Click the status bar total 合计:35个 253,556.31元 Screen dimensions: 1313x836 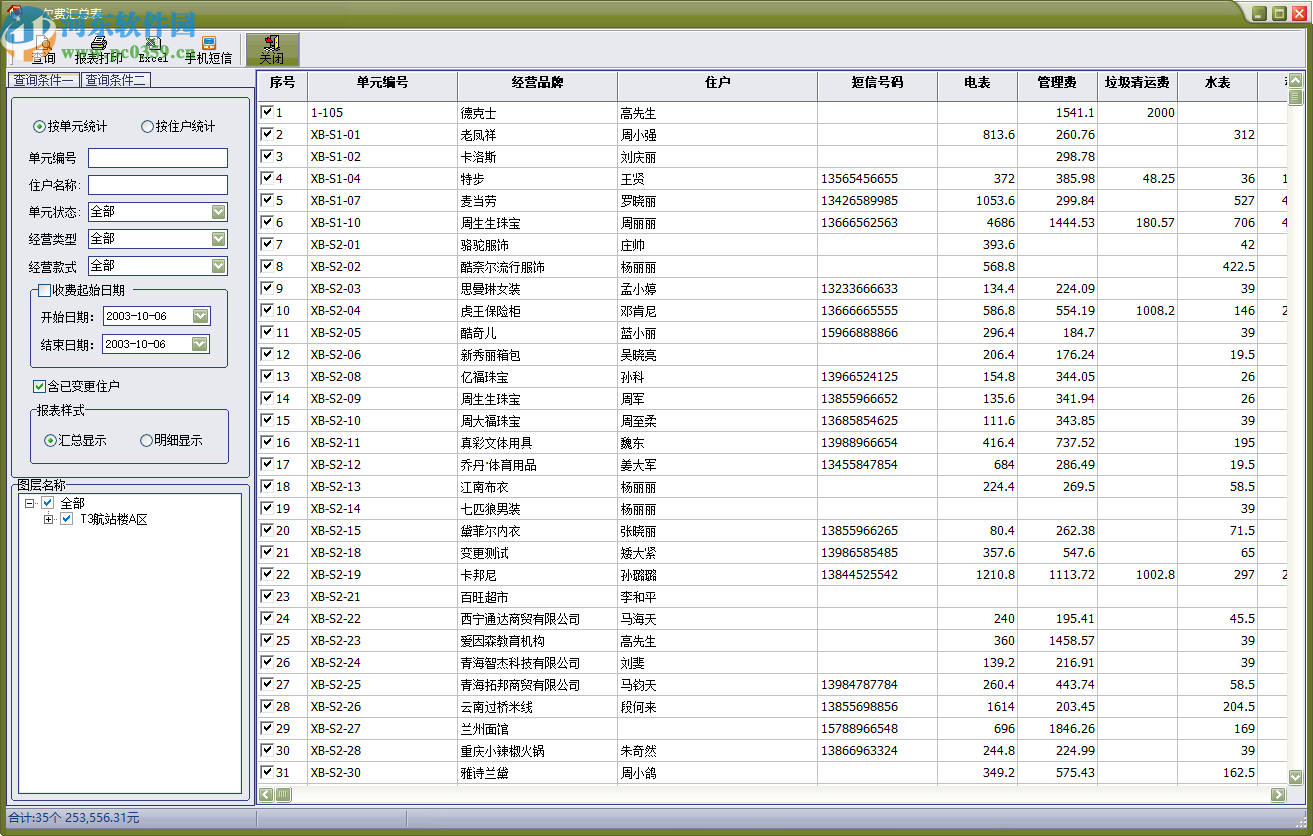click(74, 818)
